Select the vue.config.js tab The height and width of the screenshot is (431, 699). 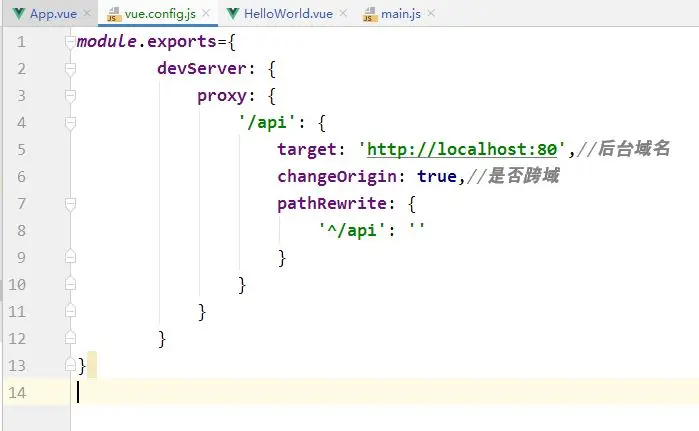tap(160, 14)
